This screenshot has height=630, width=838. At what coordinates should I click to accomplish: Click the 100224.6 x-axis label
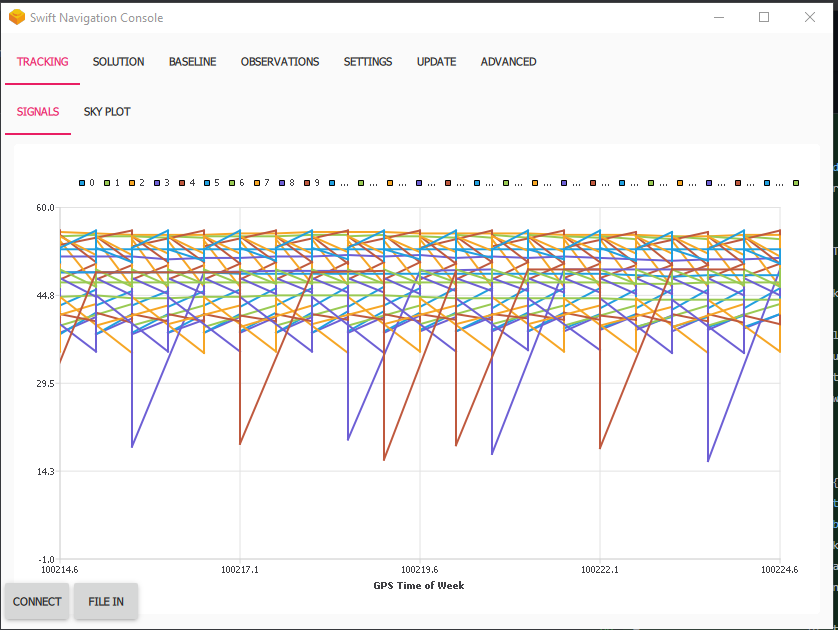coord(780,570)
